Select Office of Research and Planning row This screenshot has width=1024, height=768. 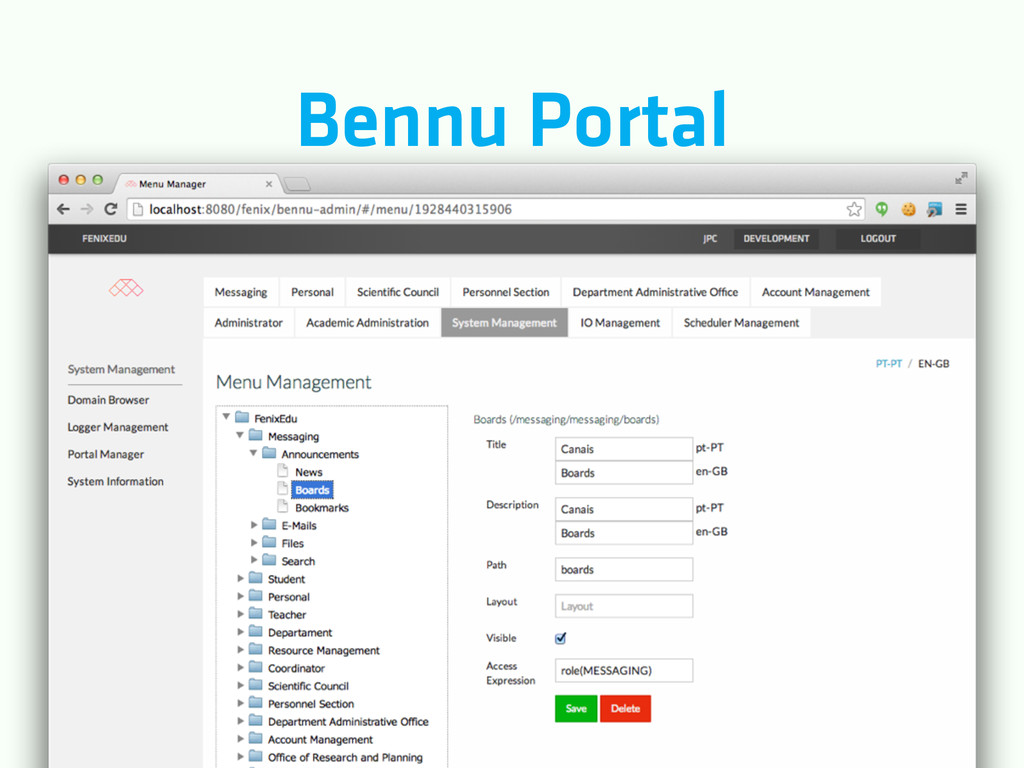click(x=345, y=757)
